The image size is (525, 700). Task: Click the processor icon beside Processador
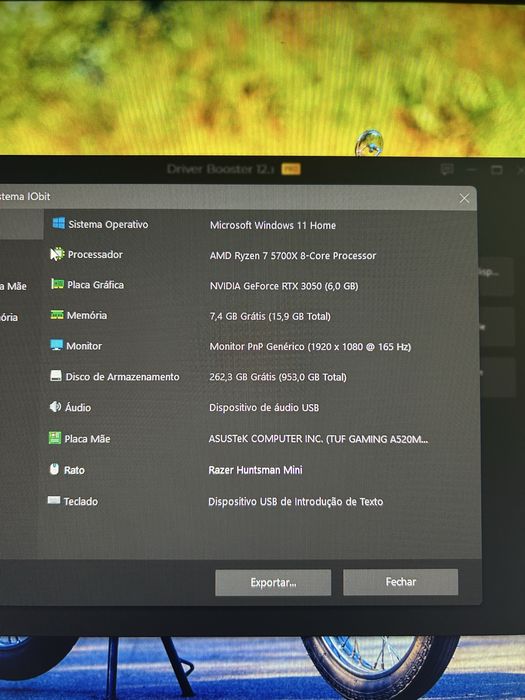tap(57, 254)
